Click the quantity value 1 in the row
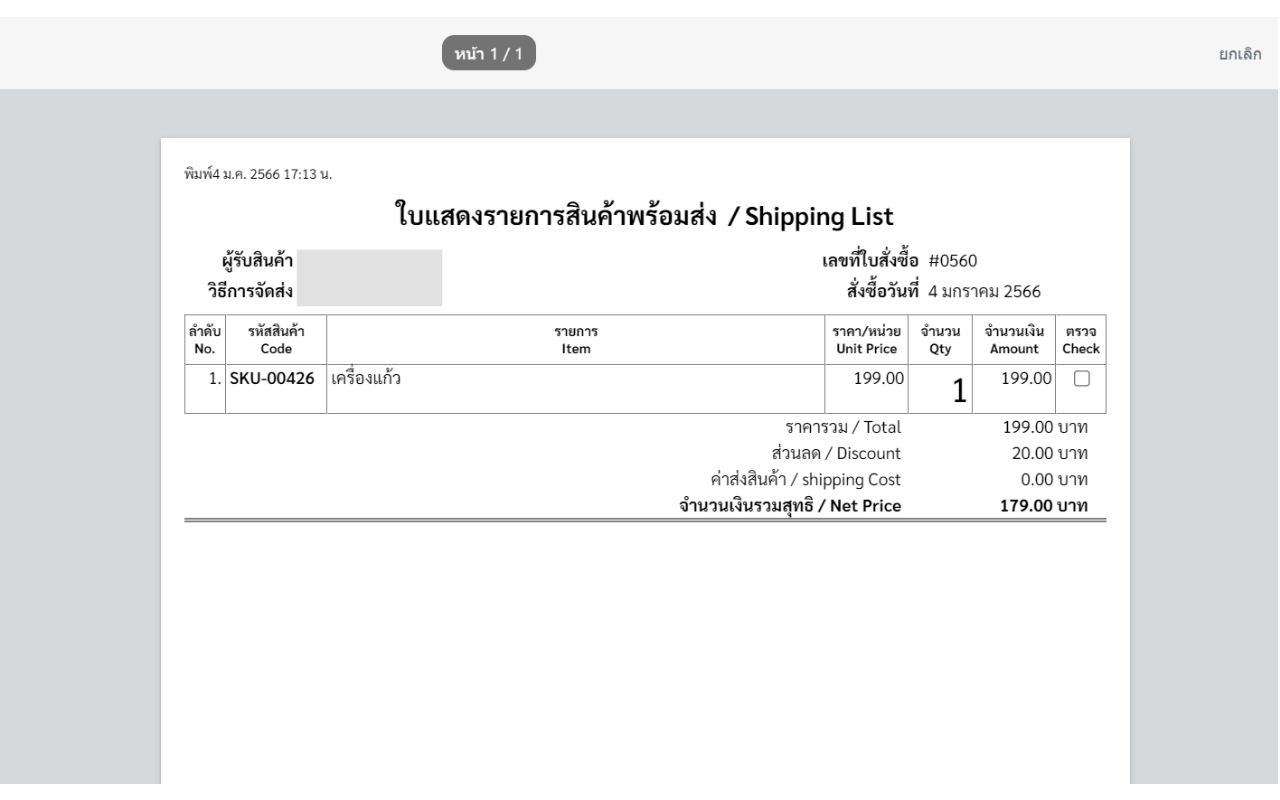 pyautogui.click(x=958, y=393)
